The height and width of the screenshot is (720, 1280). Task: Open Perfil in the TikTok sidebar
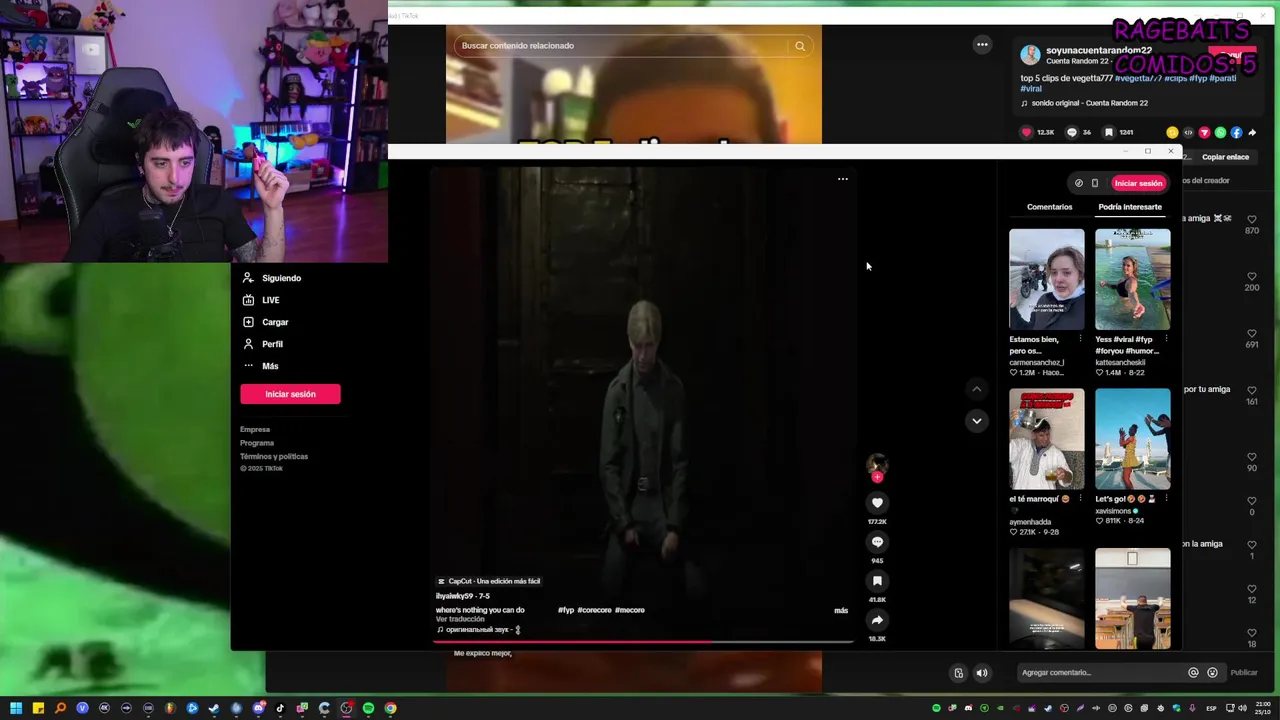pyautogui.click(x=262, y=344)
